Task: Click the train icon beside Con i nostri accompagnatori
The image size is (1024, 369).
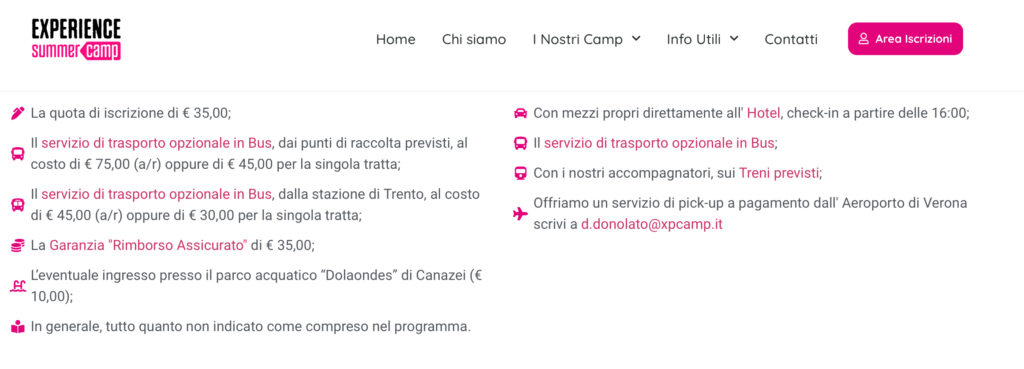Action: 520,173
